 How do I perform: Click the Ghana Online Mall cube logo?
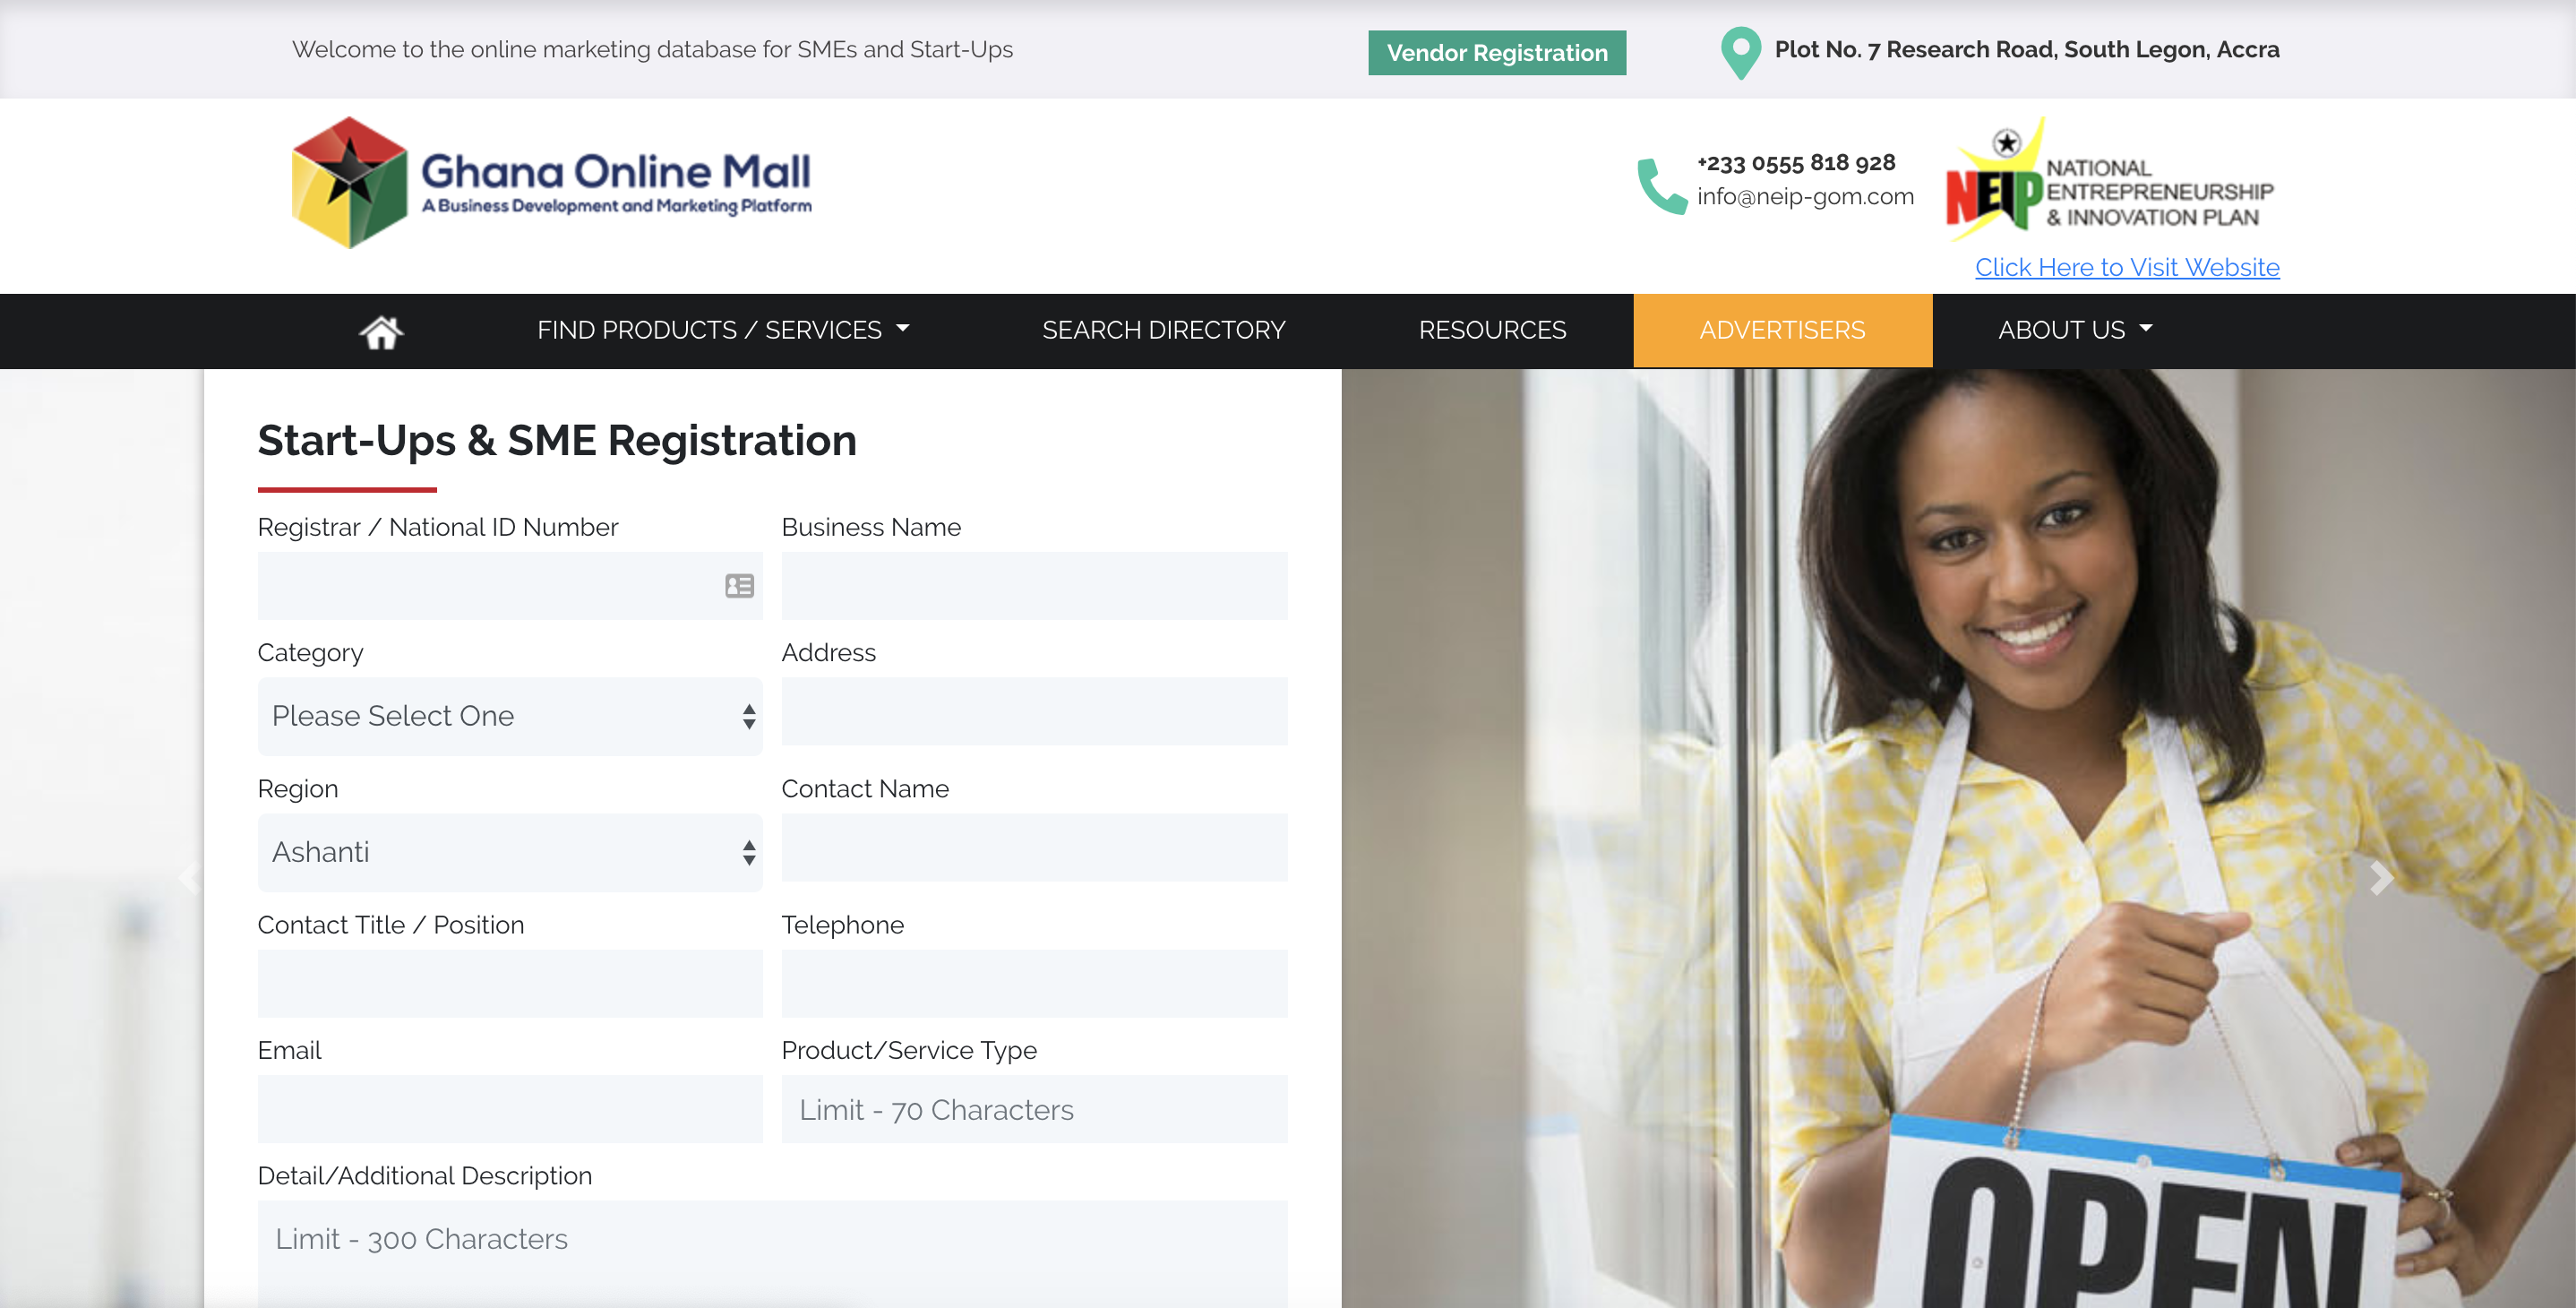(349, 182)
